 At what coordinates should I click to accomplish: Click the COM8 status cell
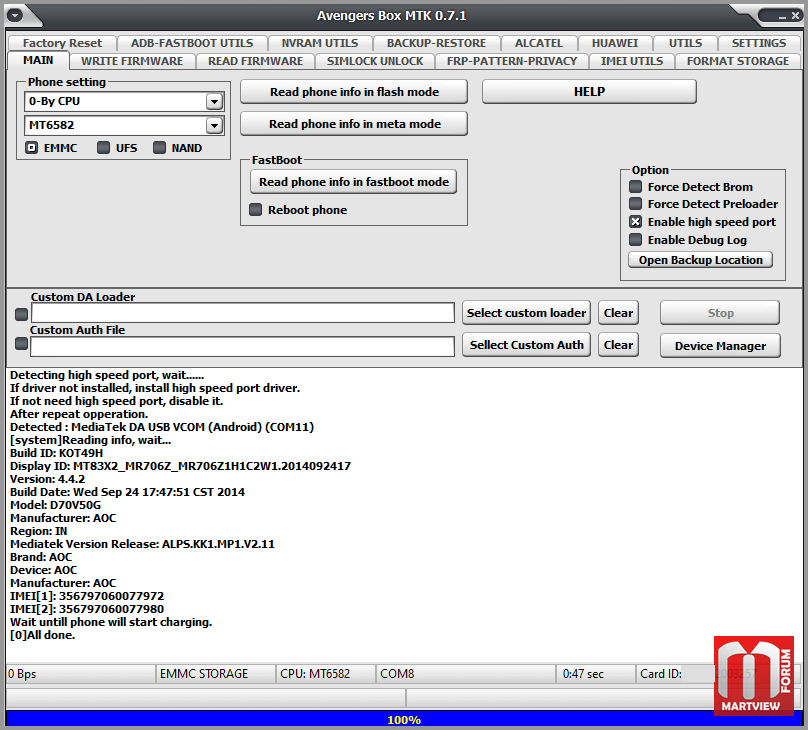tap(466, 674)
